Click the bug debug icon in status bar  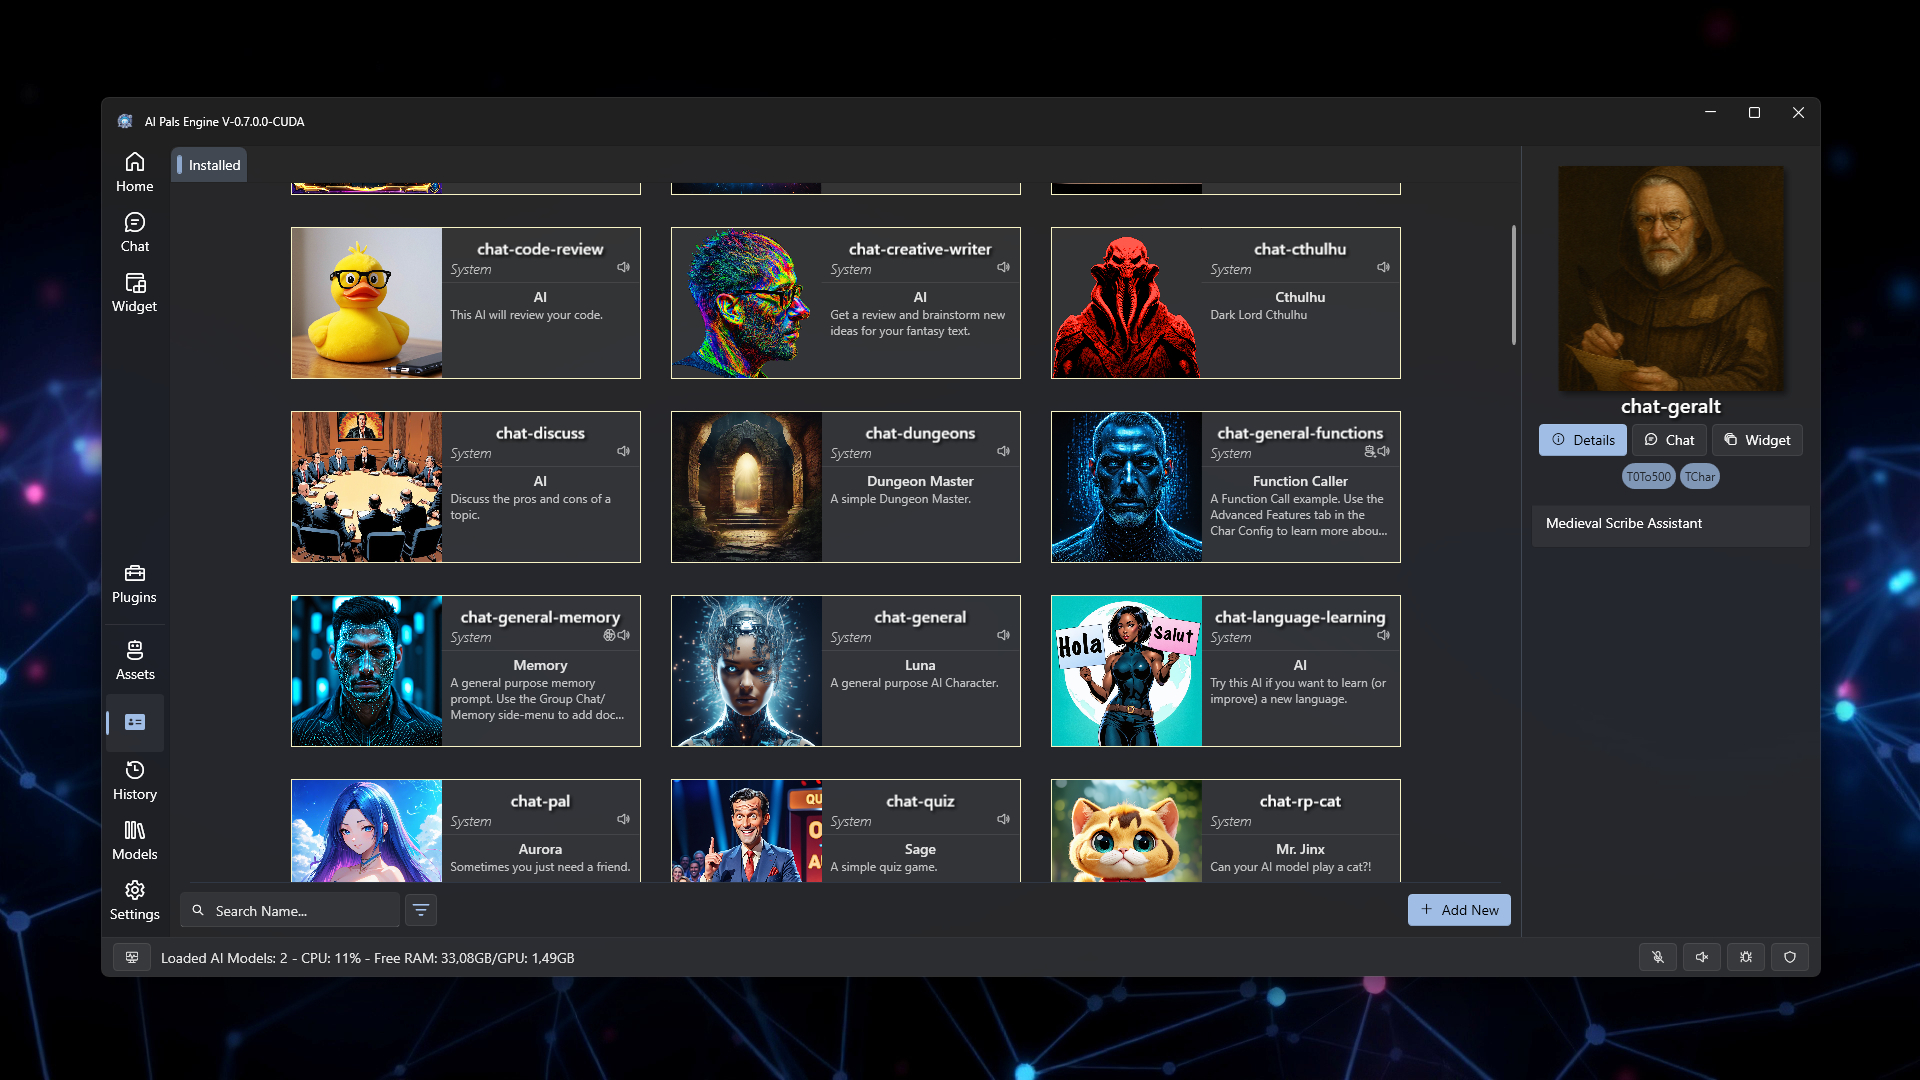(1745, 957)
